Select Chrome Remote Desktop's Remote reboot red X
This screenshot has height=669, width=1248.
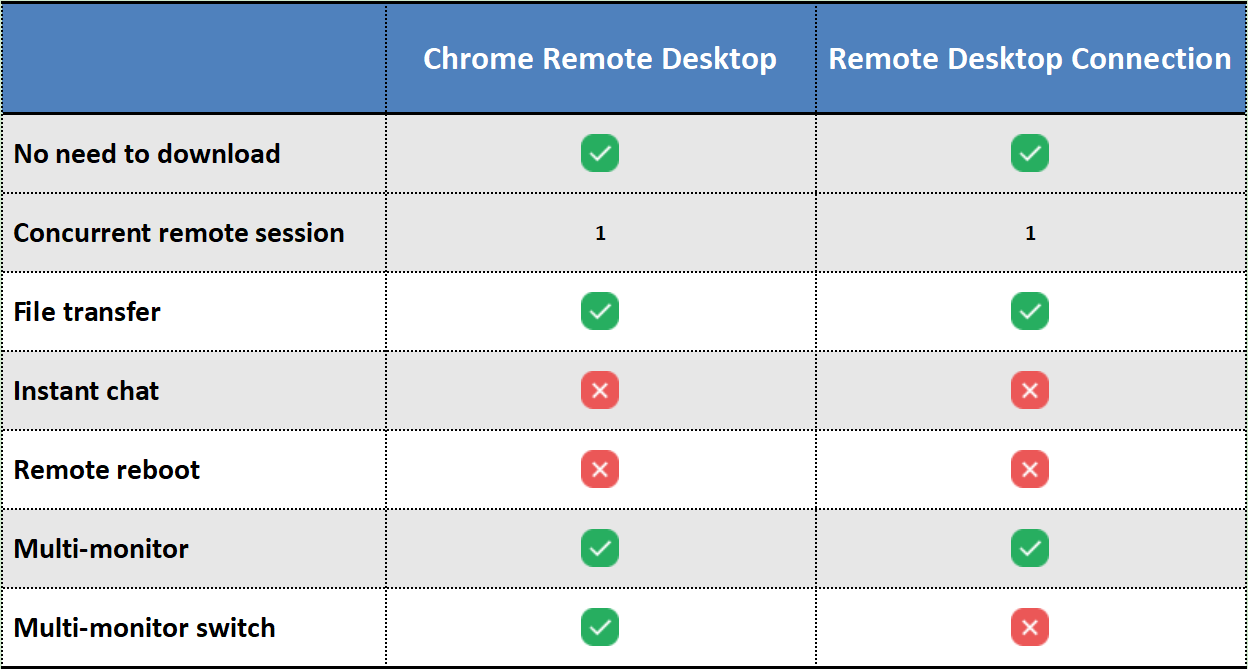(x=600, y=469)
